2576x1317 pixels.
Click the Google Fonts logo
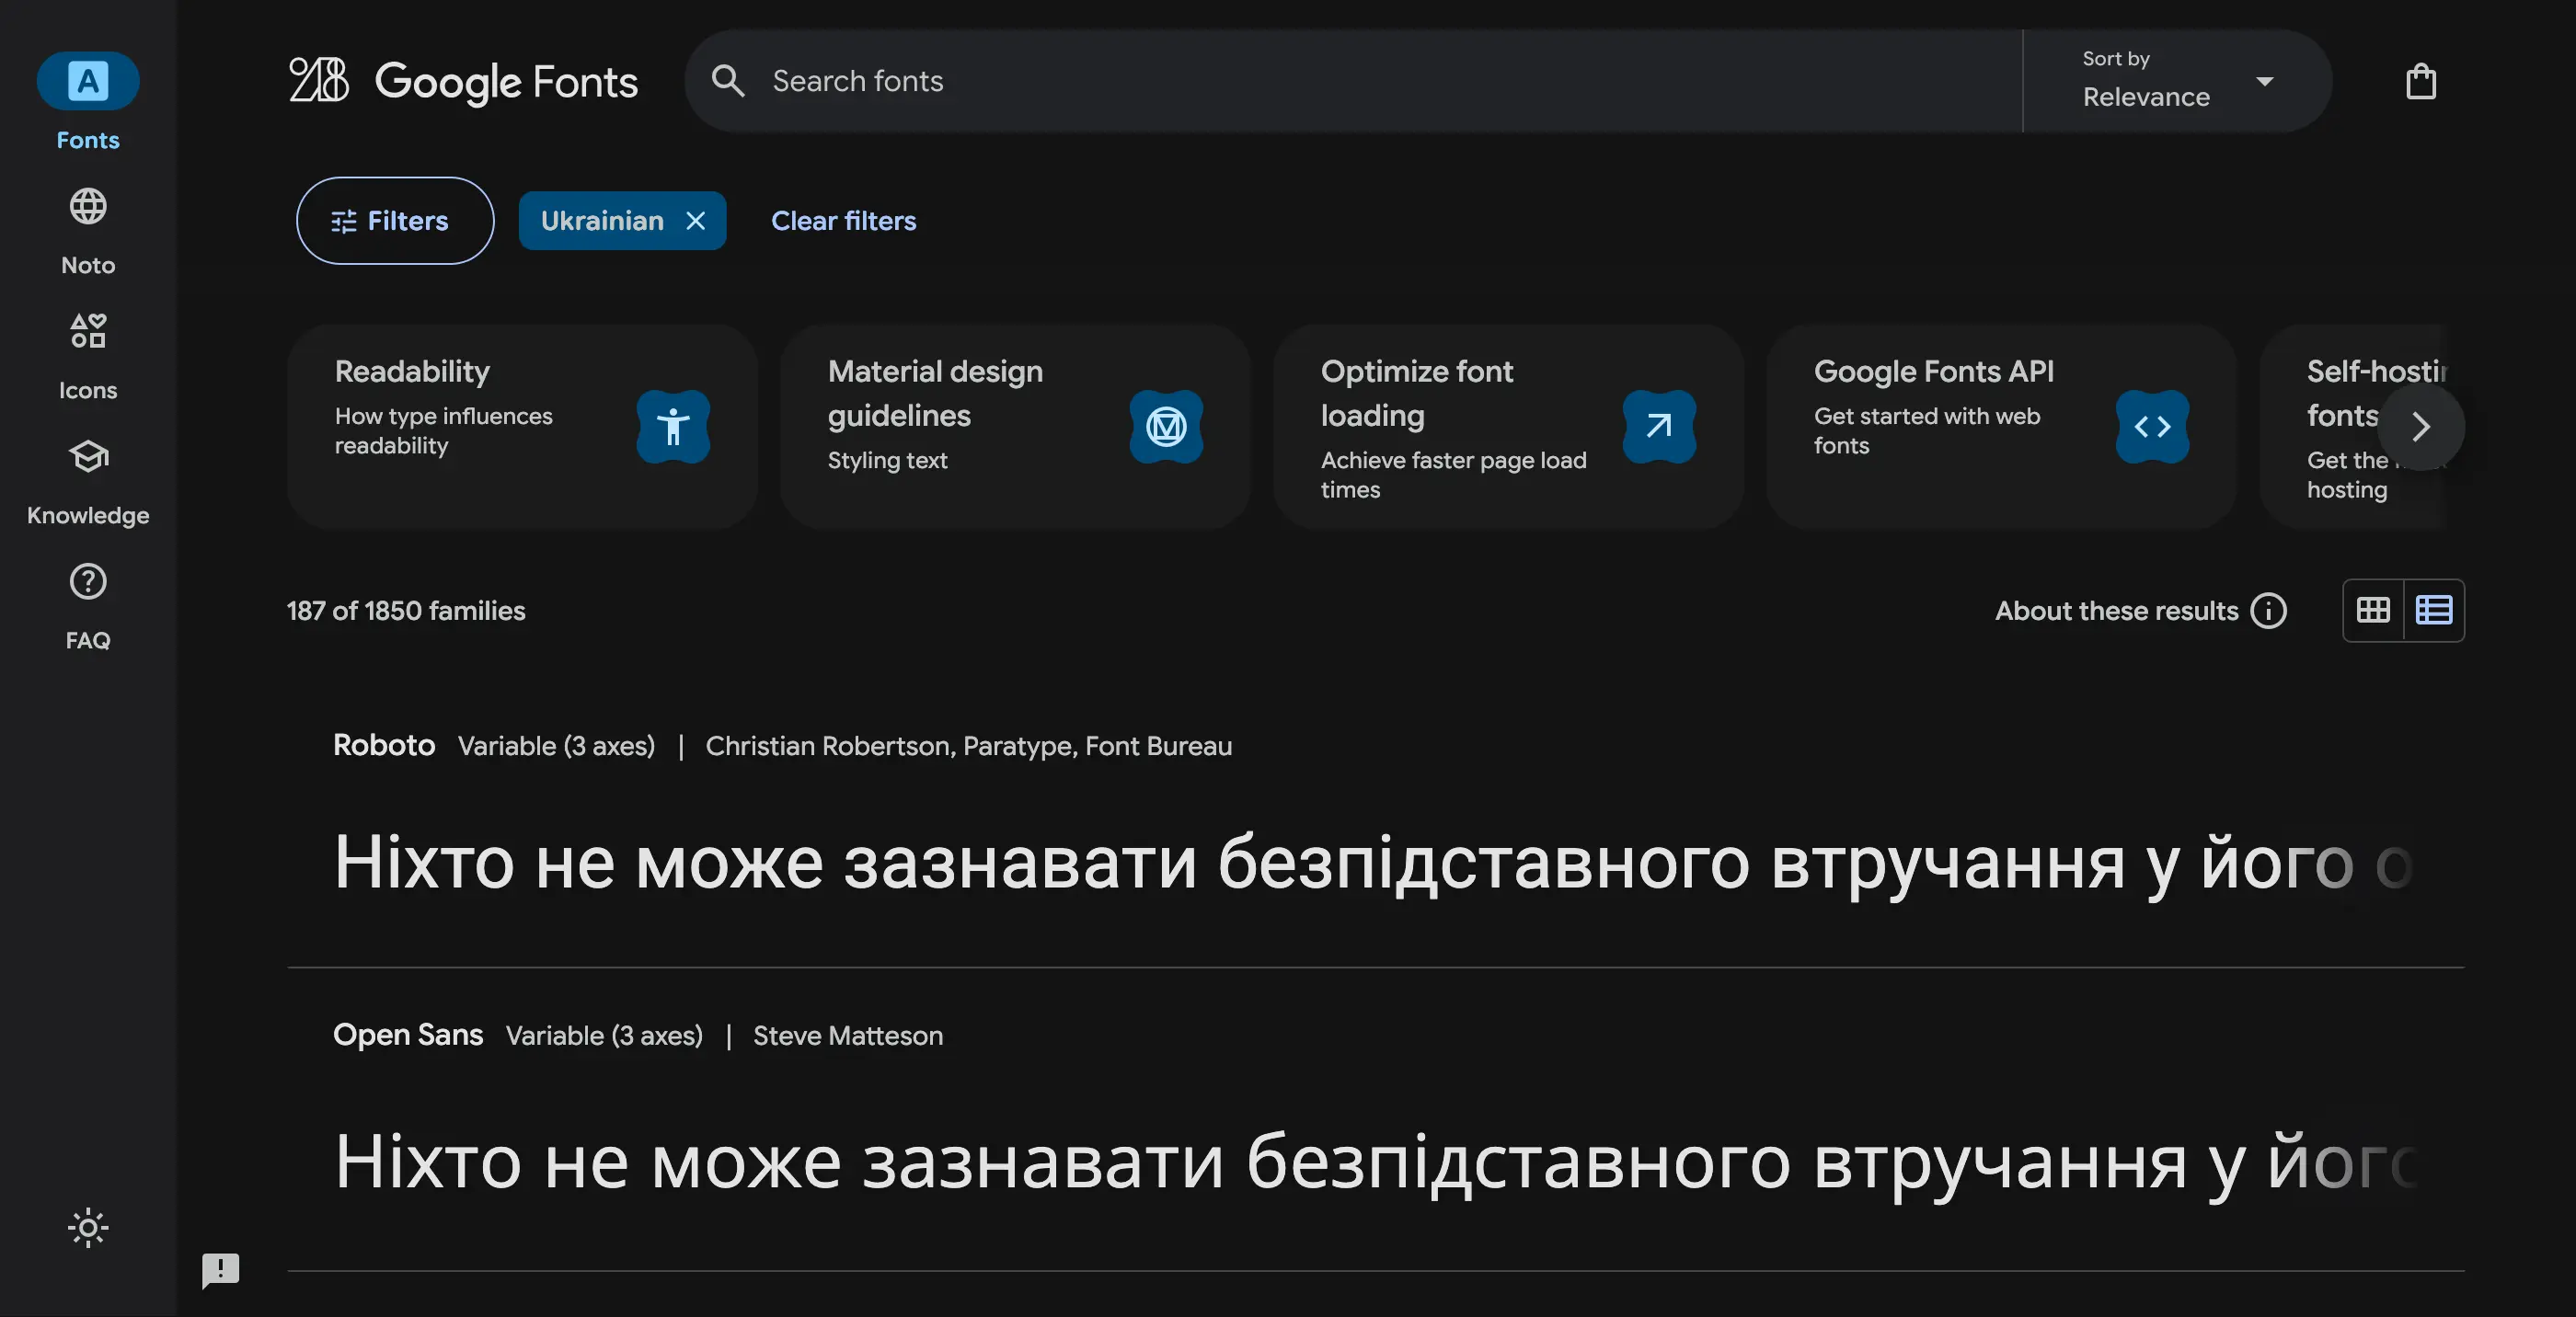pyautogui.click(x=463, y=80)
